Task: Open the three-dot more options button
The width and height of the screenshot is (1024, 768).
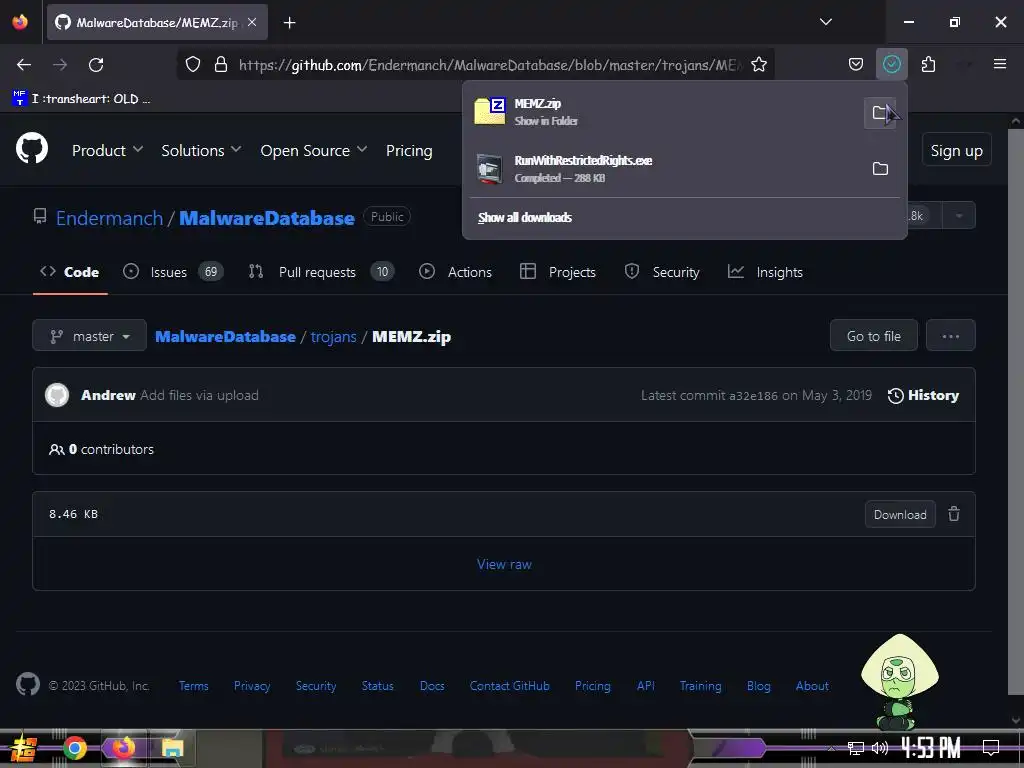Action: click(x=950, y=336)
